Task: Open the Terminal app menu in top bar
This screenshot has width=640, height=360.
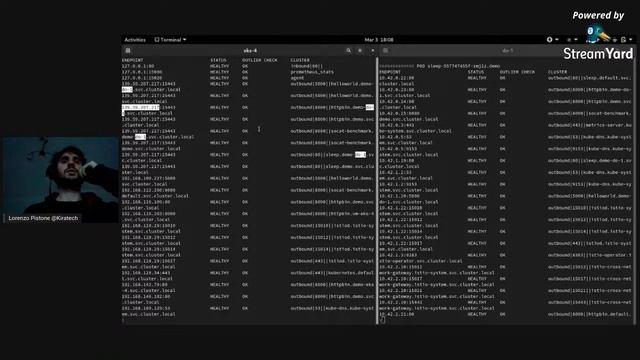Action: tap(170, 40)
